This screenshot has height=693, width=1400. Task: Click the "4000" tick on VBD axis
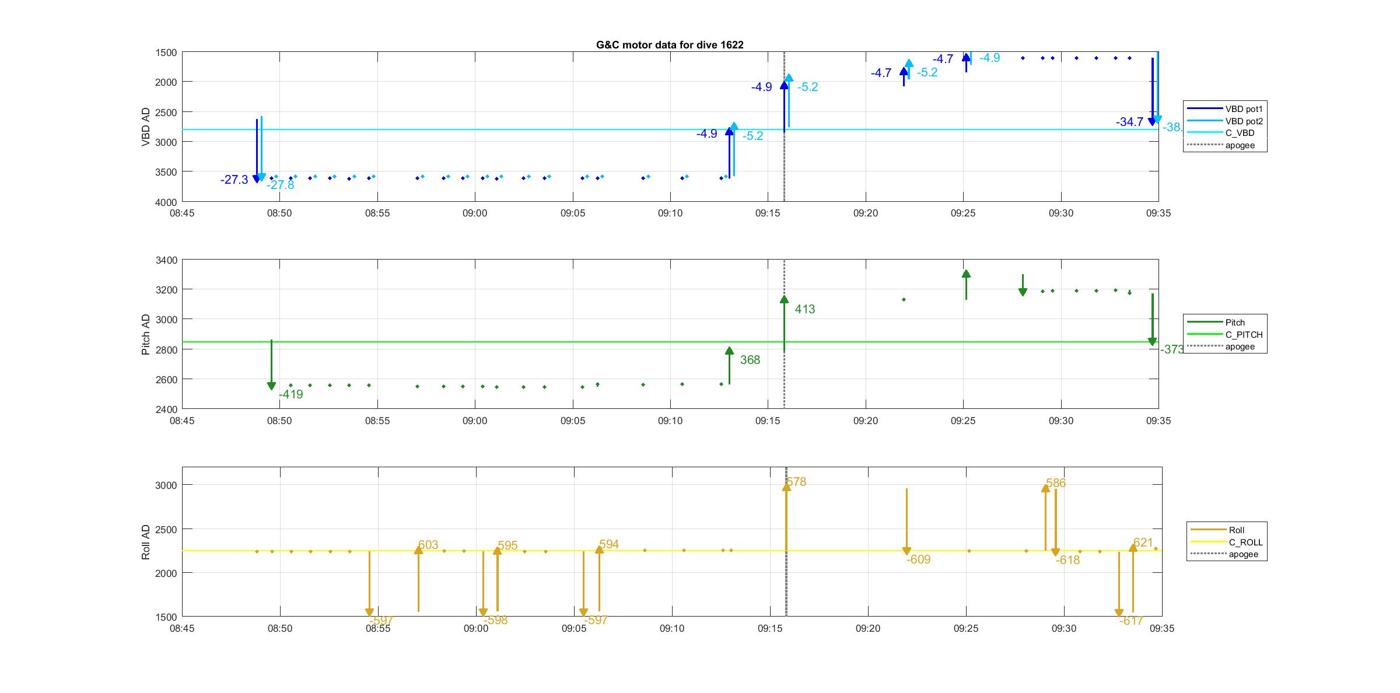(x=166, y=202)
